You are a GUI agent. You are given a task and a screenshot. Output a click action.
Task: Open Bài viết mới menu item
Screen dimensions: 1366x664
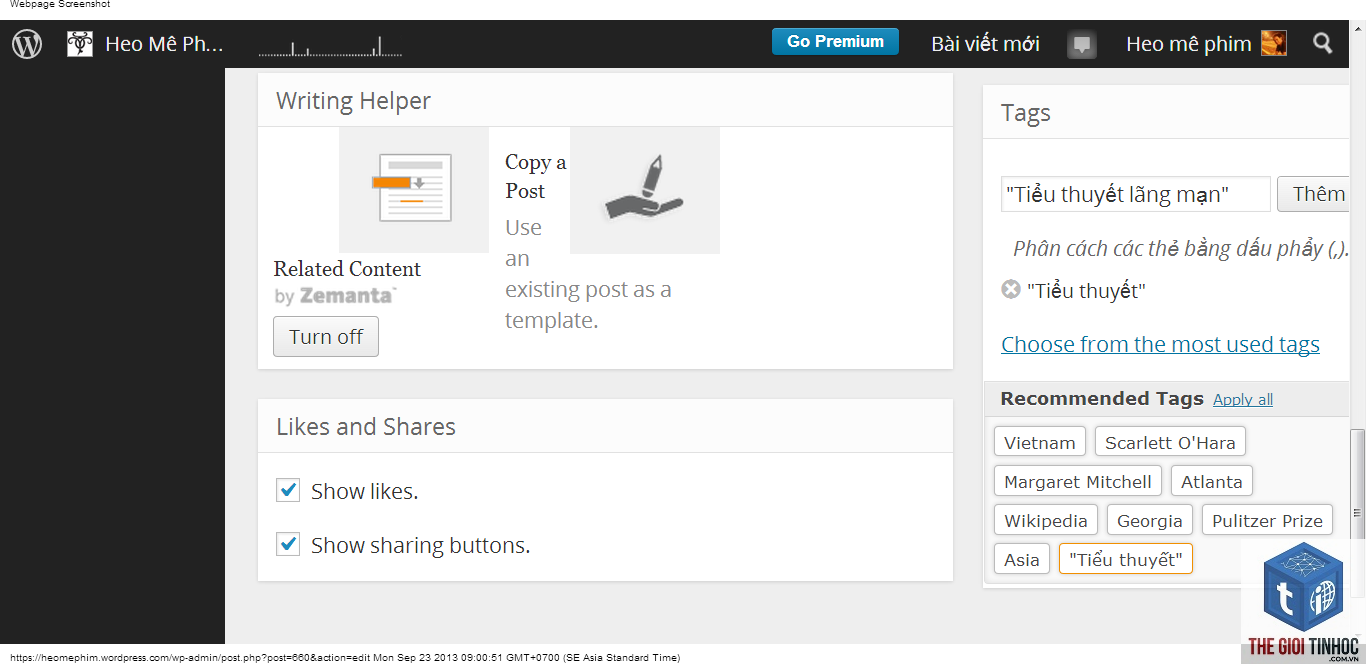click(x=985, y=44)
